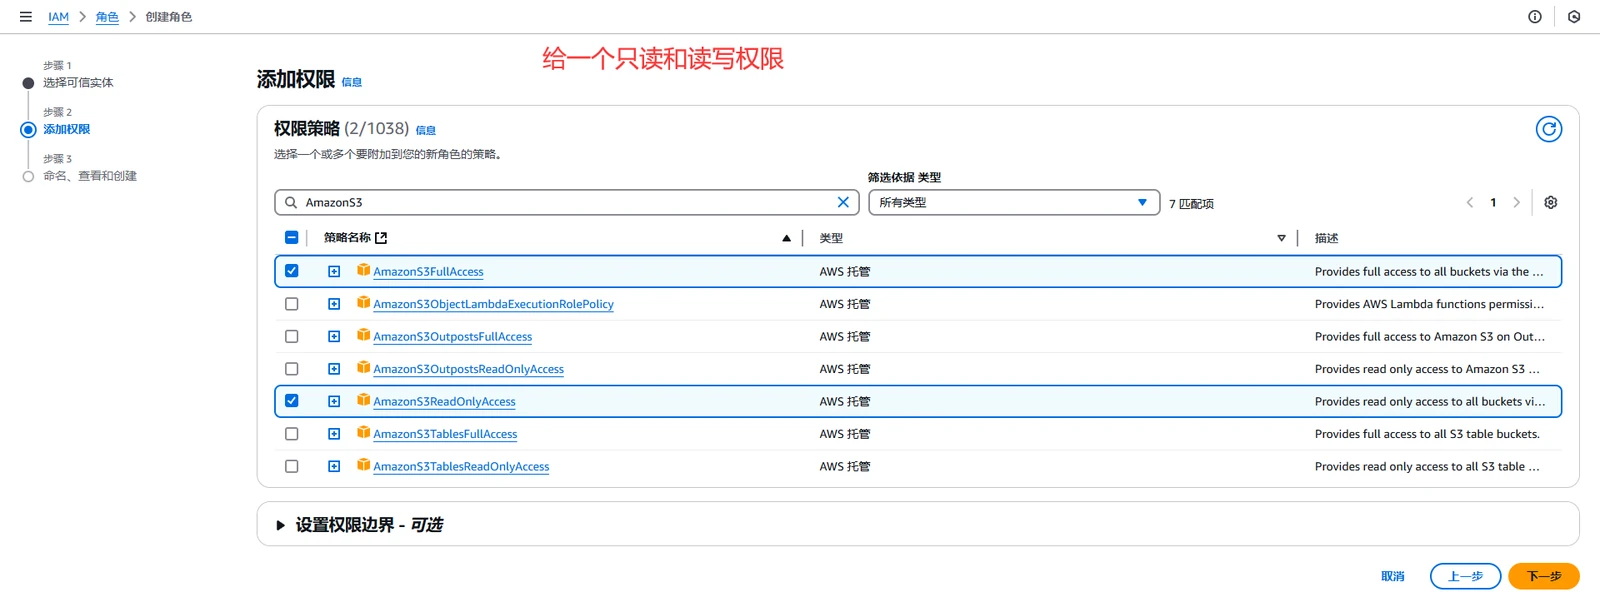The width and height of the screenshot is (1600, 612).
Task: Check AmazonS3TablesReadOnlyAccess policy
Action: pos(292,466)
